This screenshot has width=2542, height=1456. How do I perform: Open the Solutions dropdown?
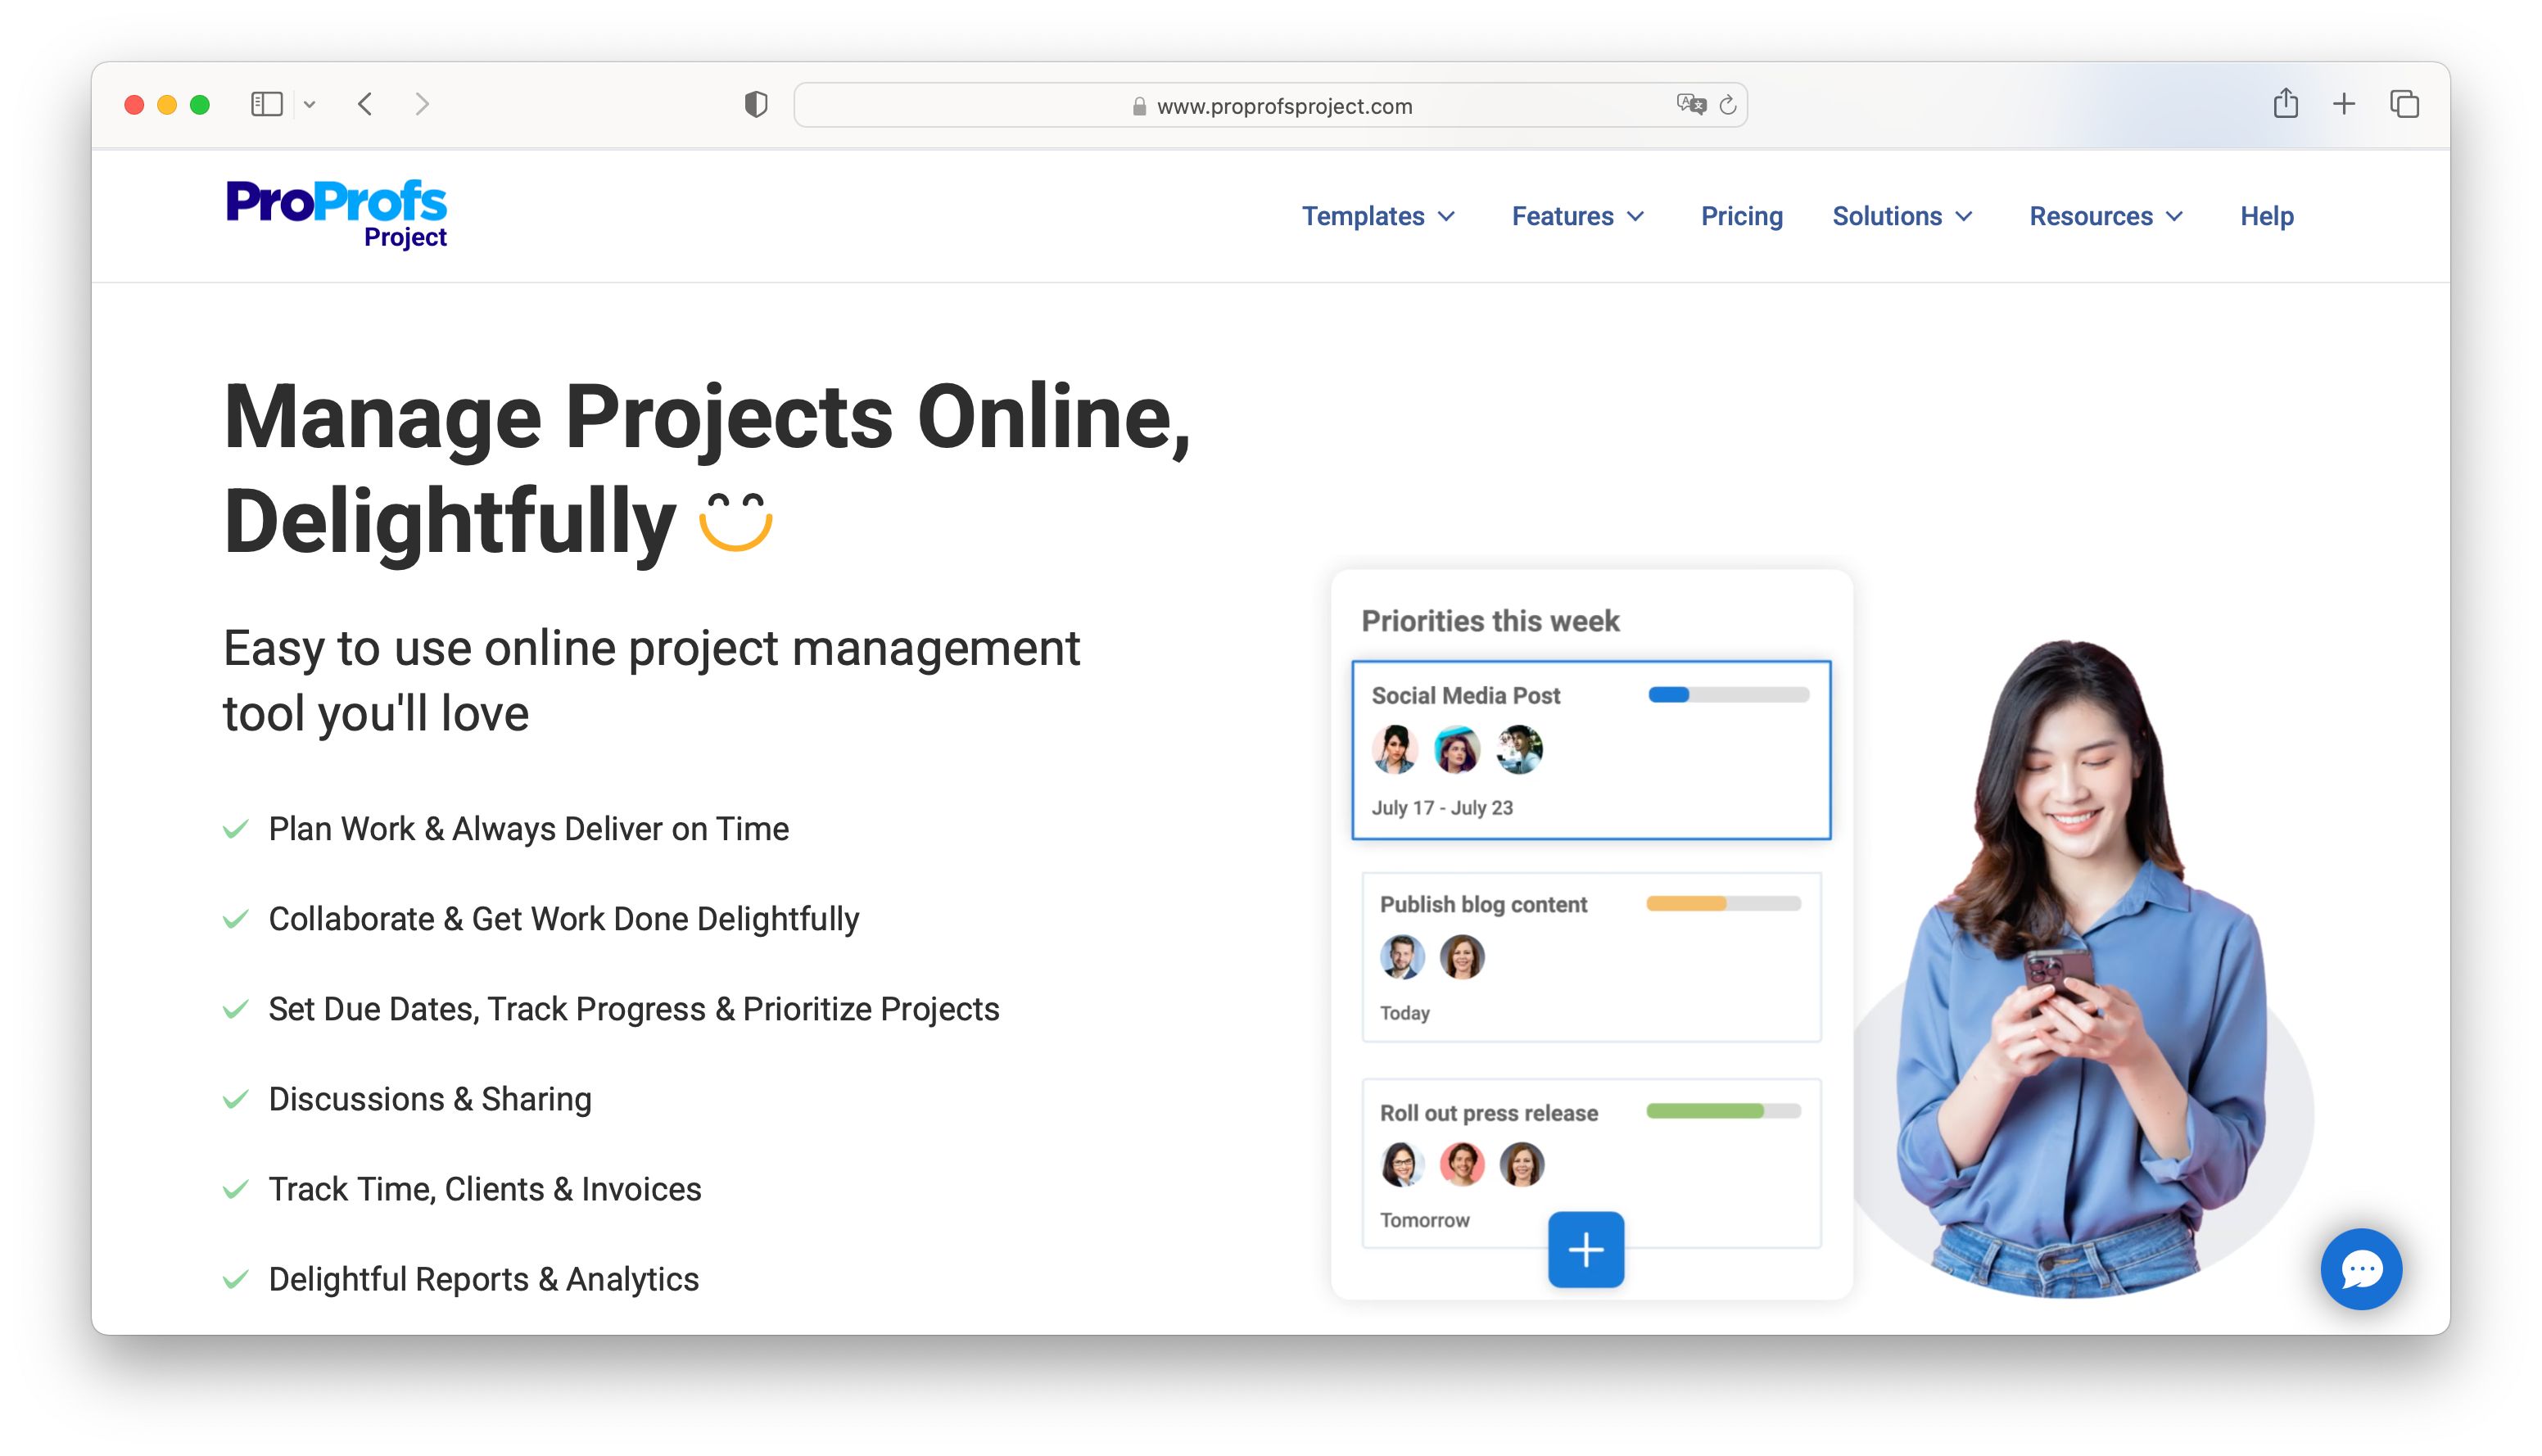coord(1901,216)
